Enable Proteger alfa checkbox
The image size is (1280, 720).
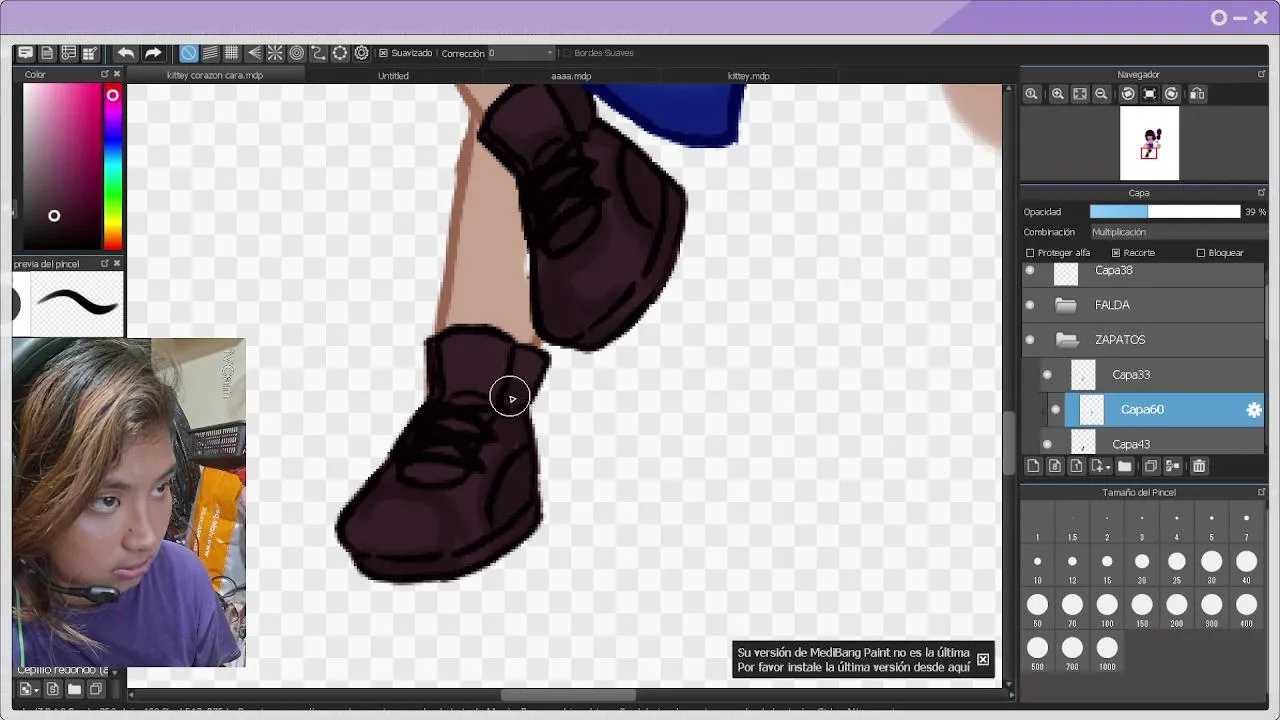(x=1030, y=253)
